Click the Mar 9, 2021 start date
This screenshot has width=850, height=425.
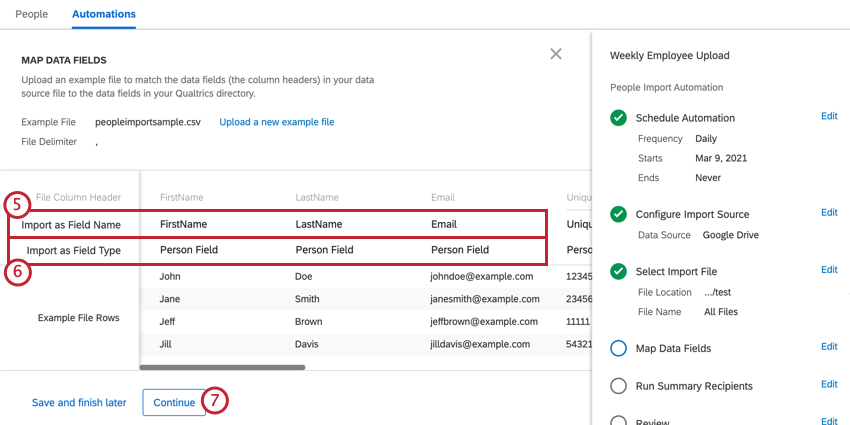(721, 158)
